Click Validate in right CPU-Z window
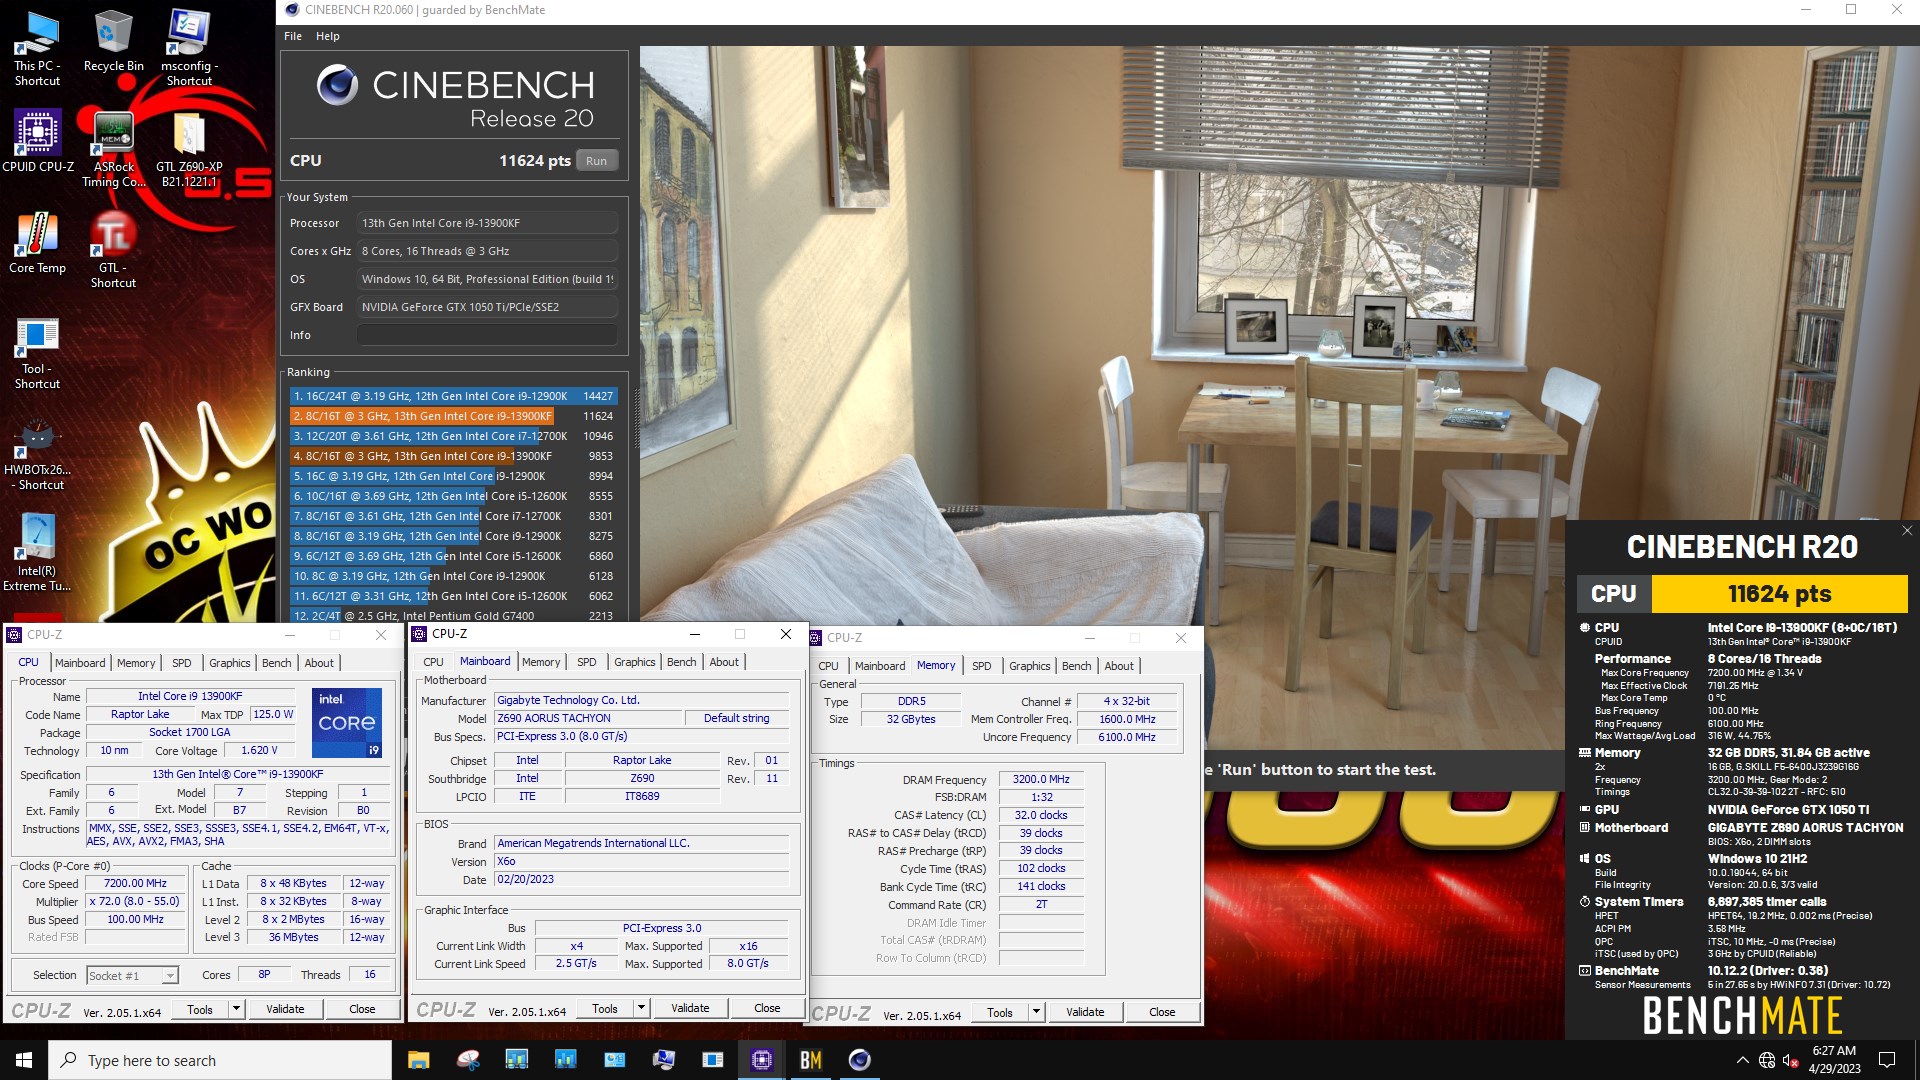The height and width of the screenshot is (1080, 1920). [1085, 1012]
